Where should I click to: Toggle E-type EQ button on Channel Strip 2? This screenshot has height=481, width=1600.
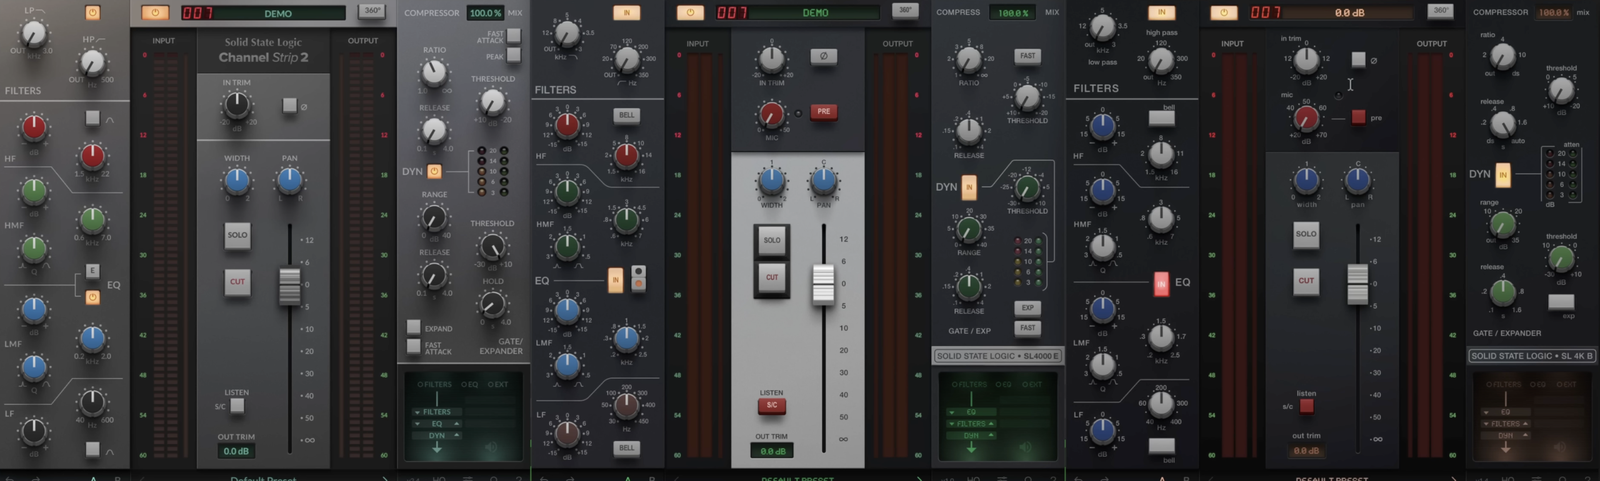92,271
